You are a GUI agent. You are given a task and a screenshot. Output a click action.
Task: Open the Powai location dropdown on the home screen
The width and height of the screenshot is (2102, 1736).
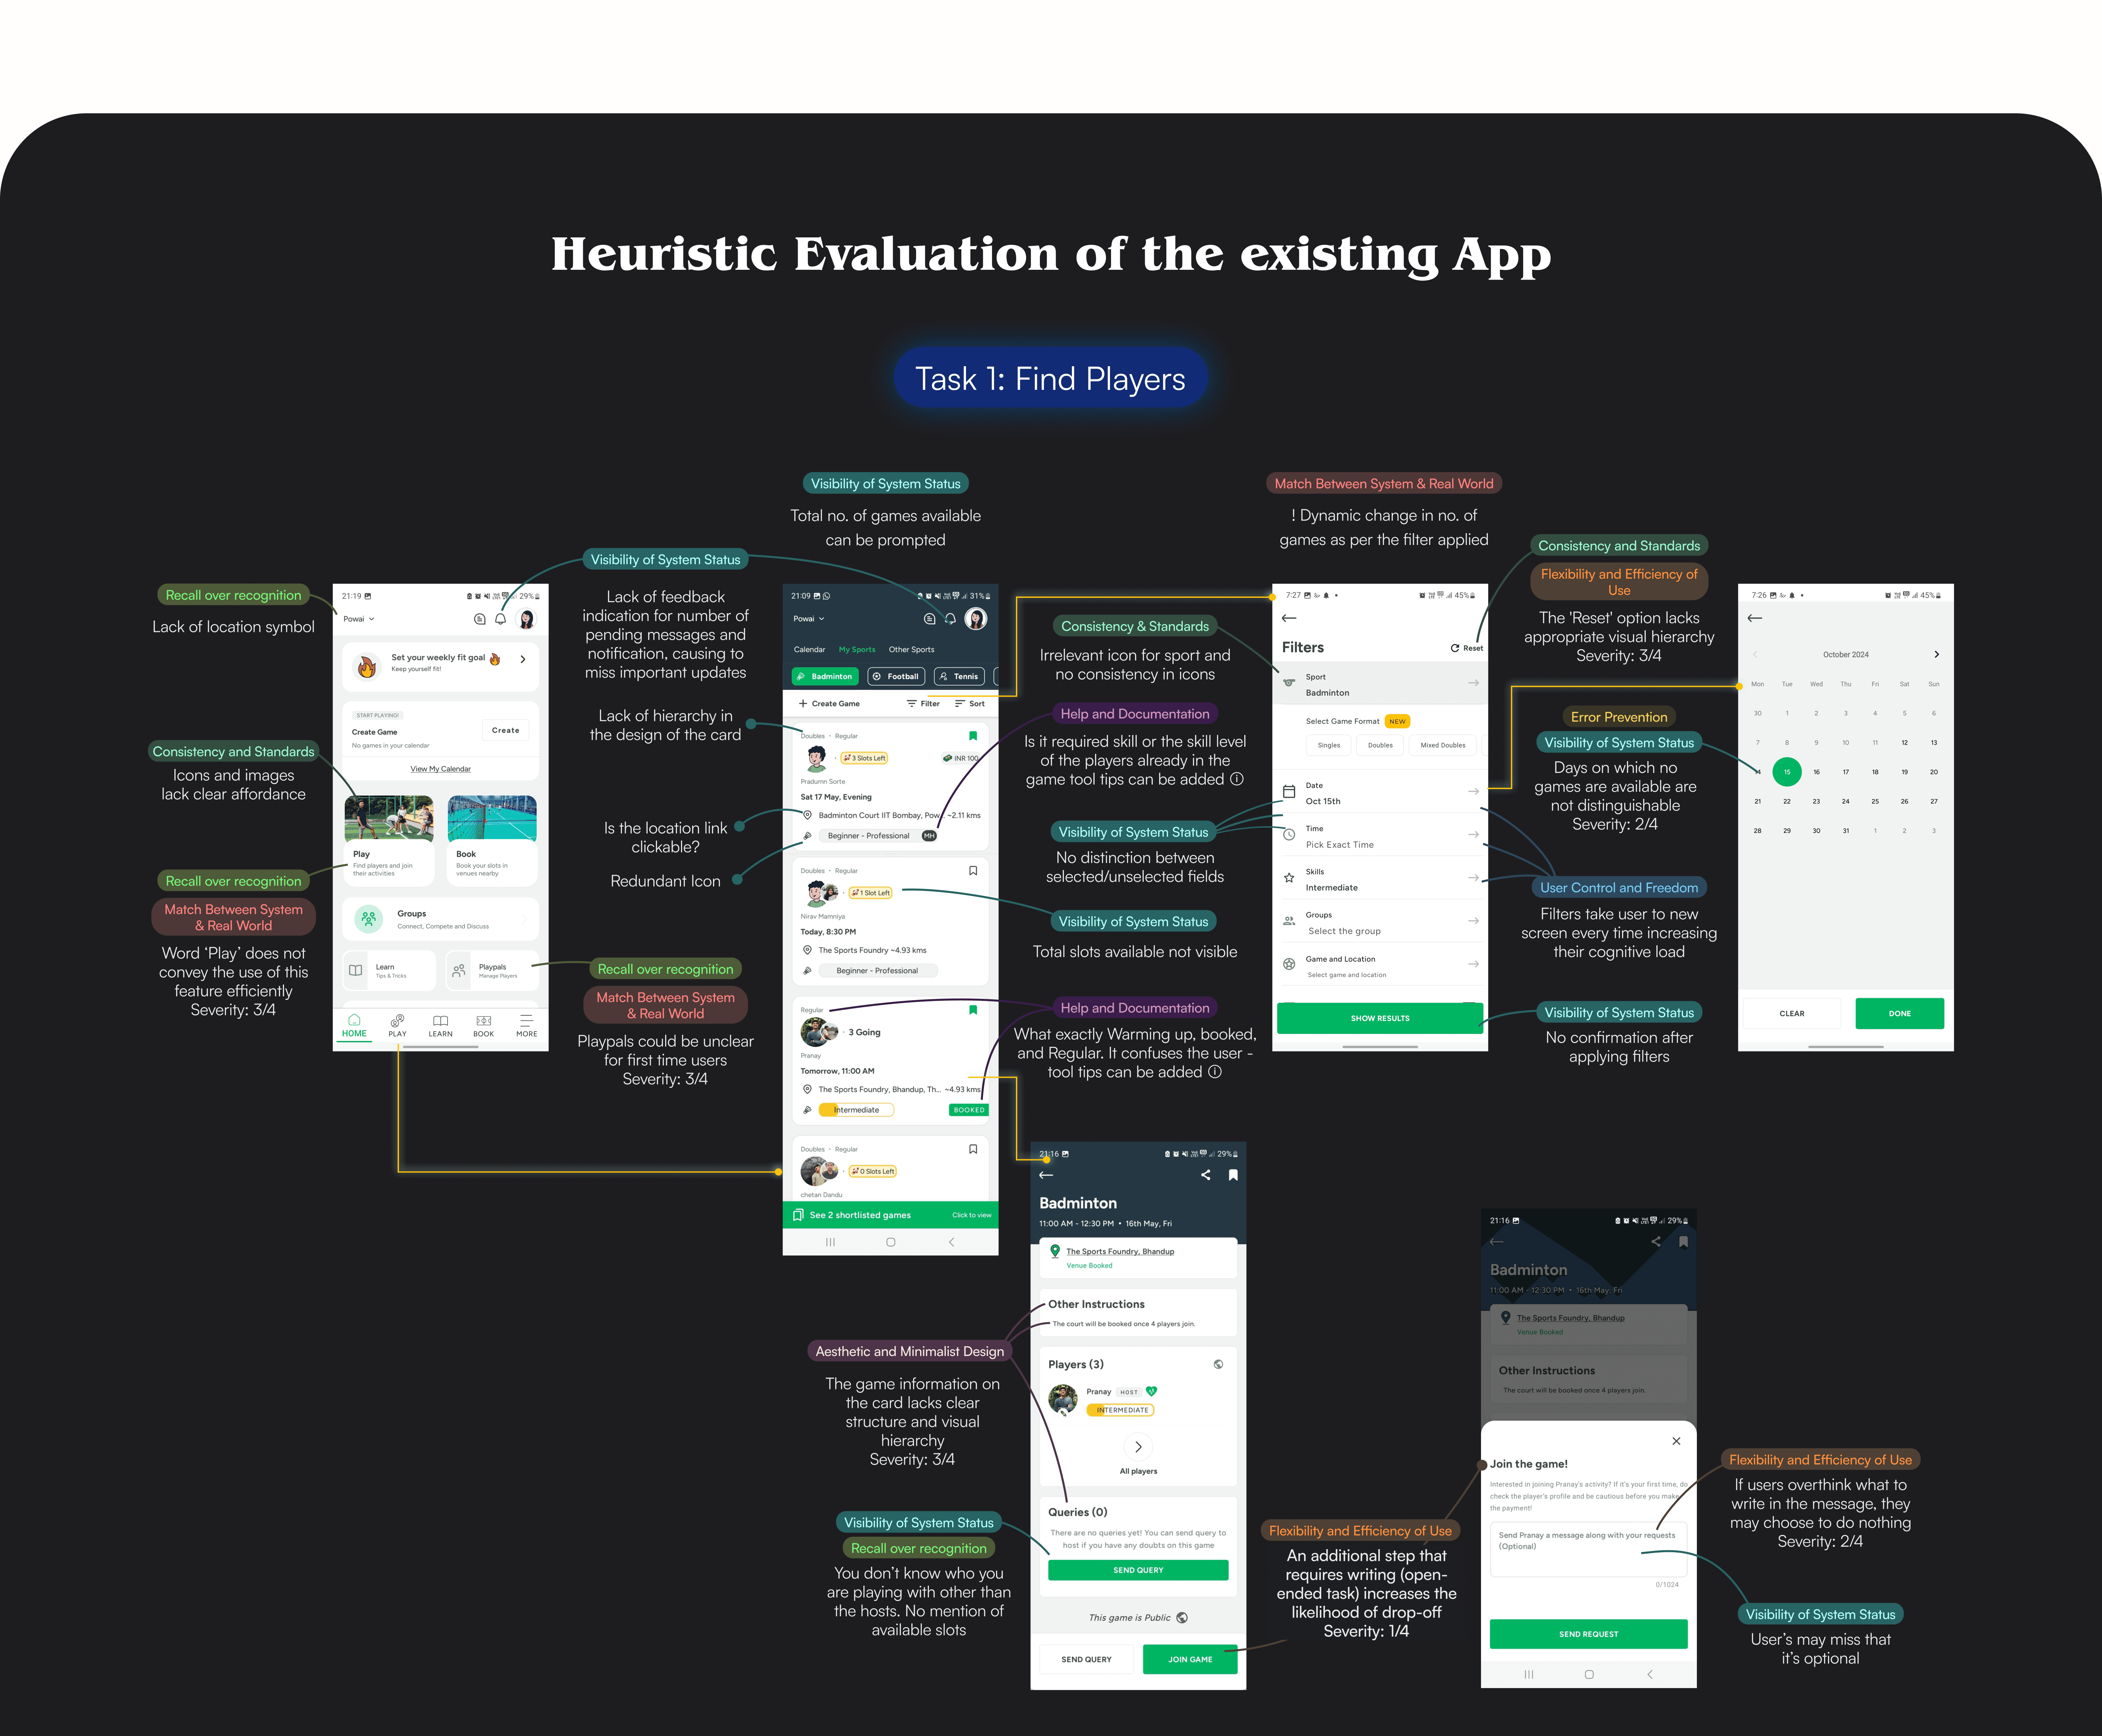[x=359, y=619]
